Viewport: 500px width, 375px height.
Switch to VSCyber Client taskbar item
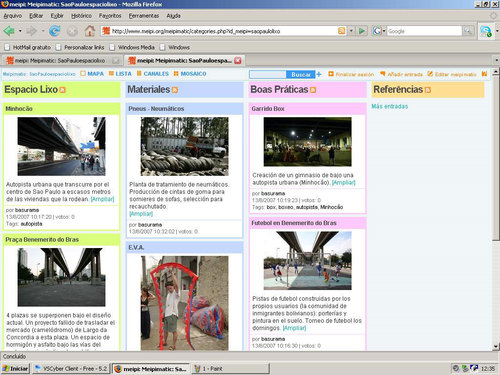(70, 369)
